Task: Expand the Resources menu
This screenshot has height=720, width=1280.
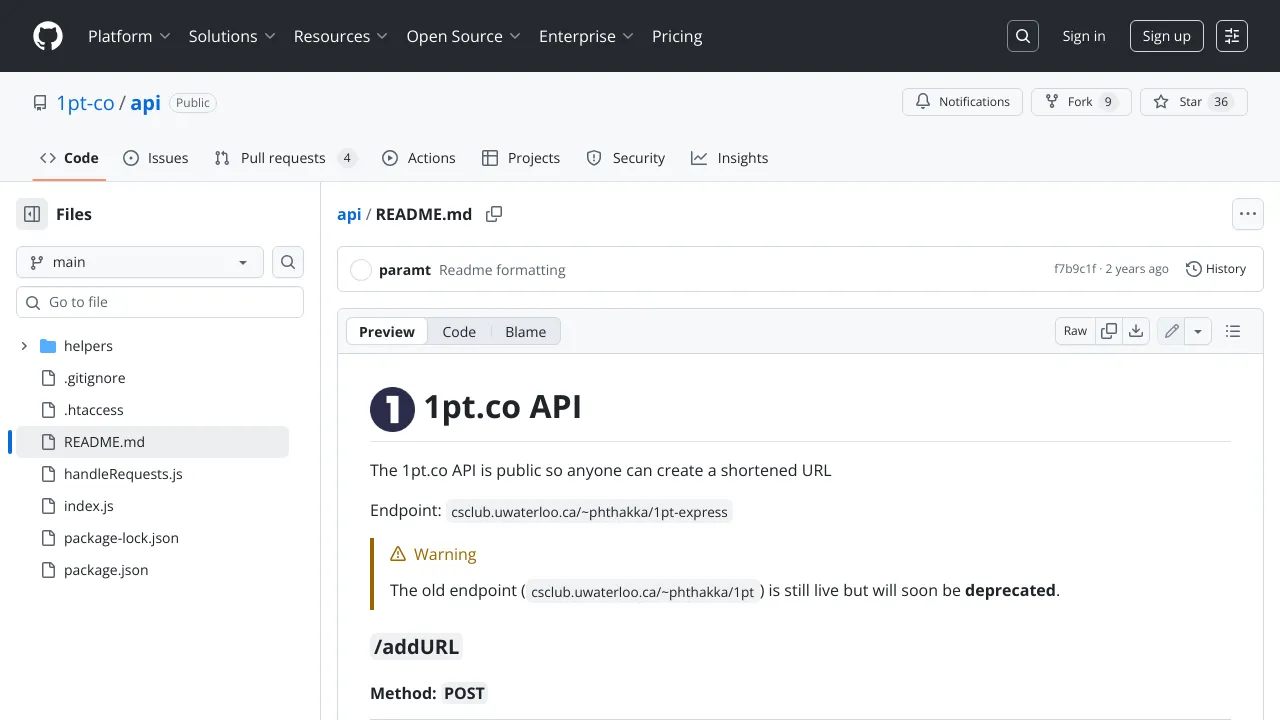Action: tap(340, 36)
